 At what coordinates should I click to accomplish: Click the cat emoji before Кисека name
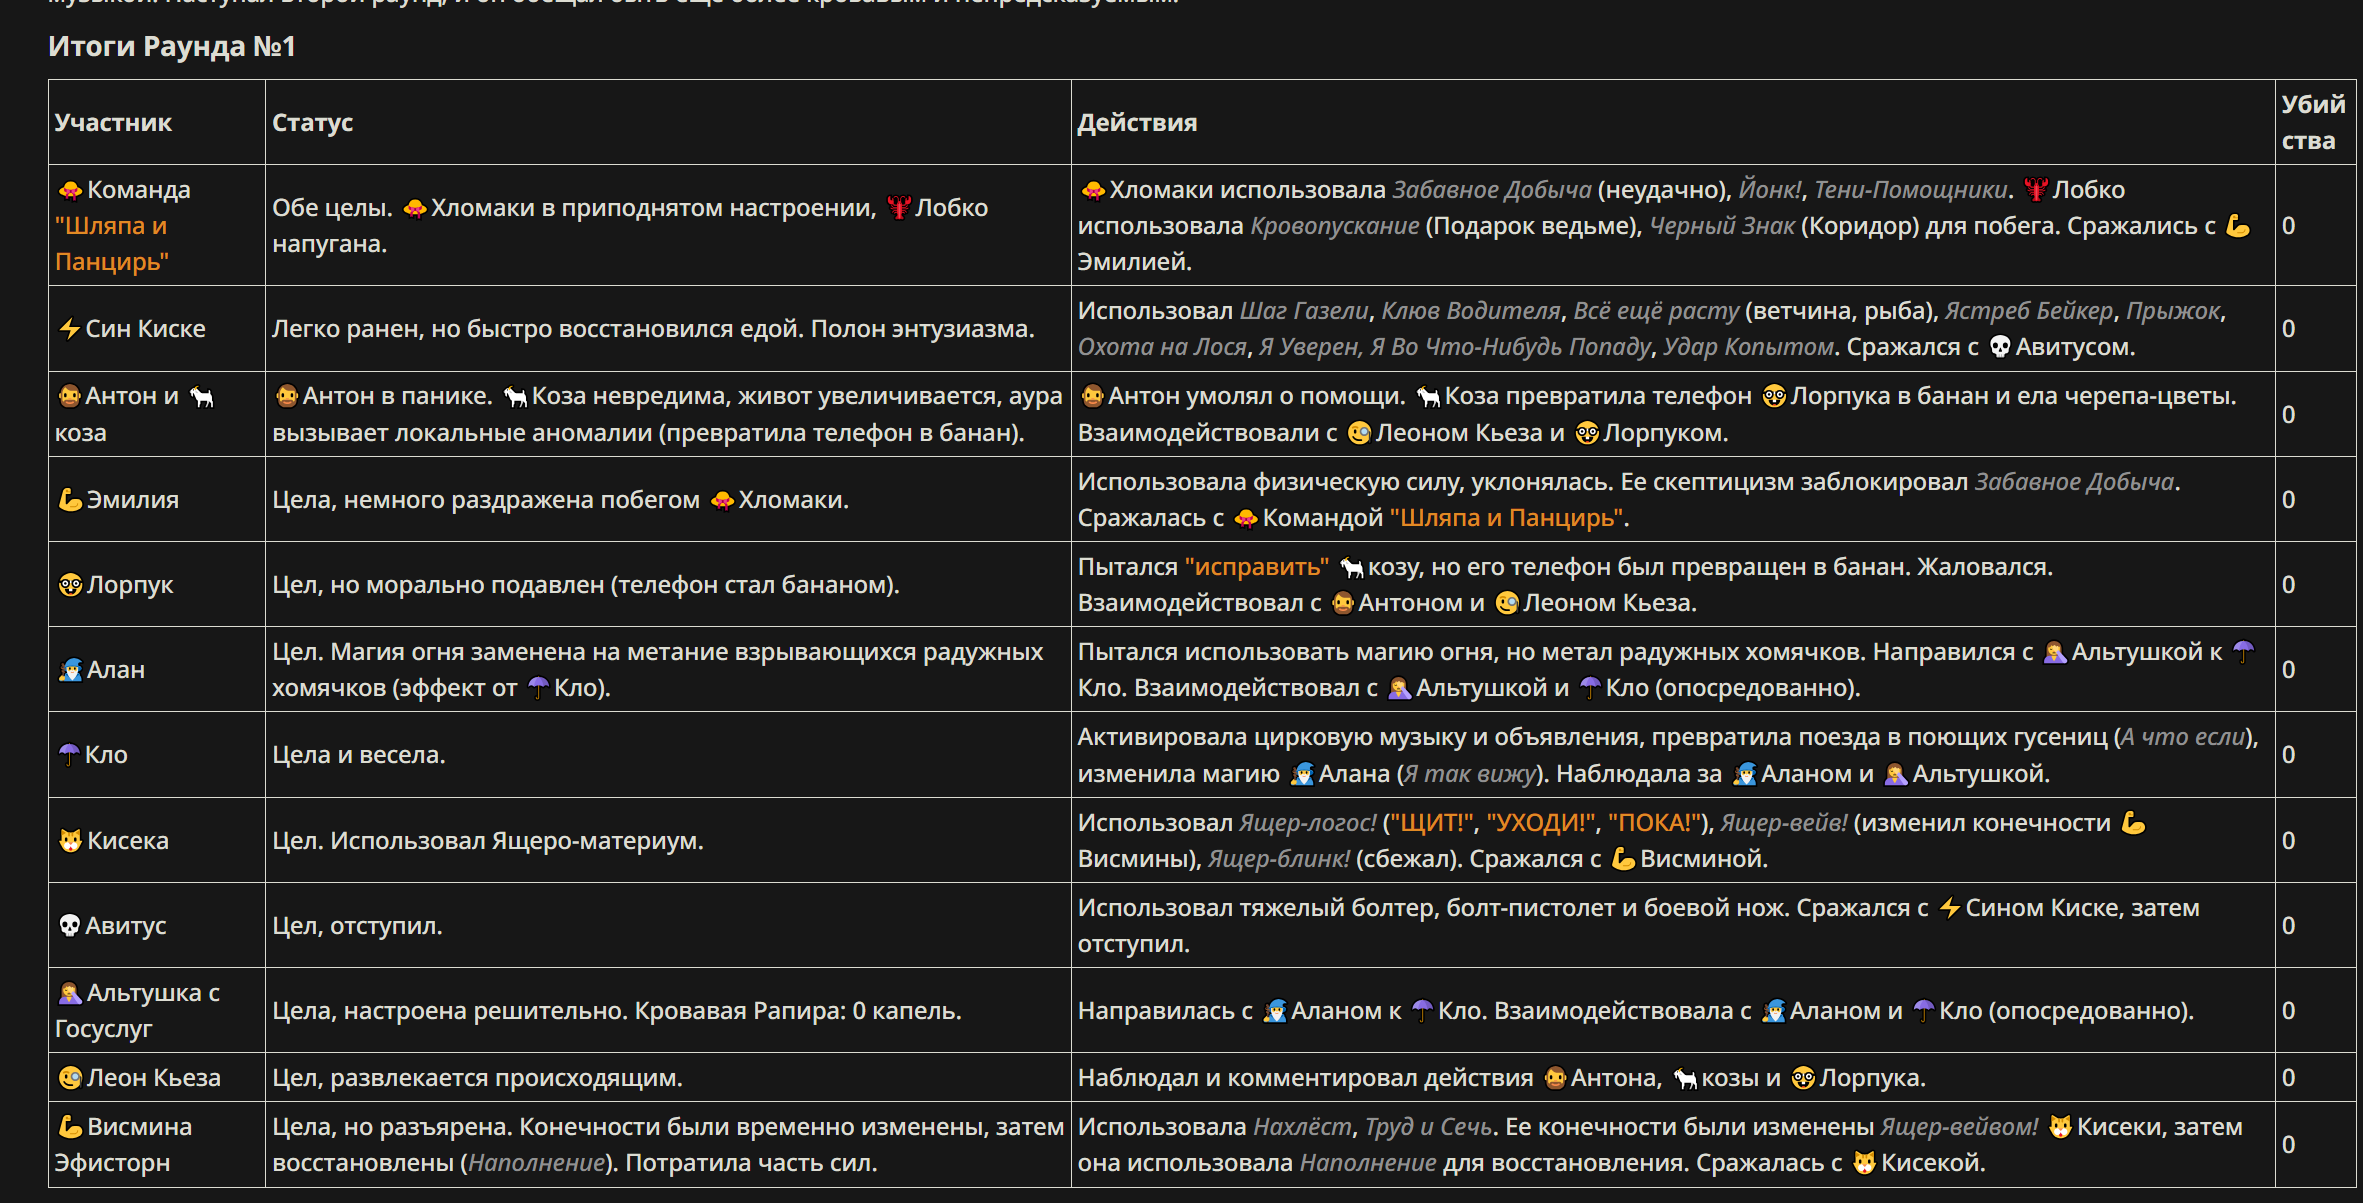pos(70,841)
